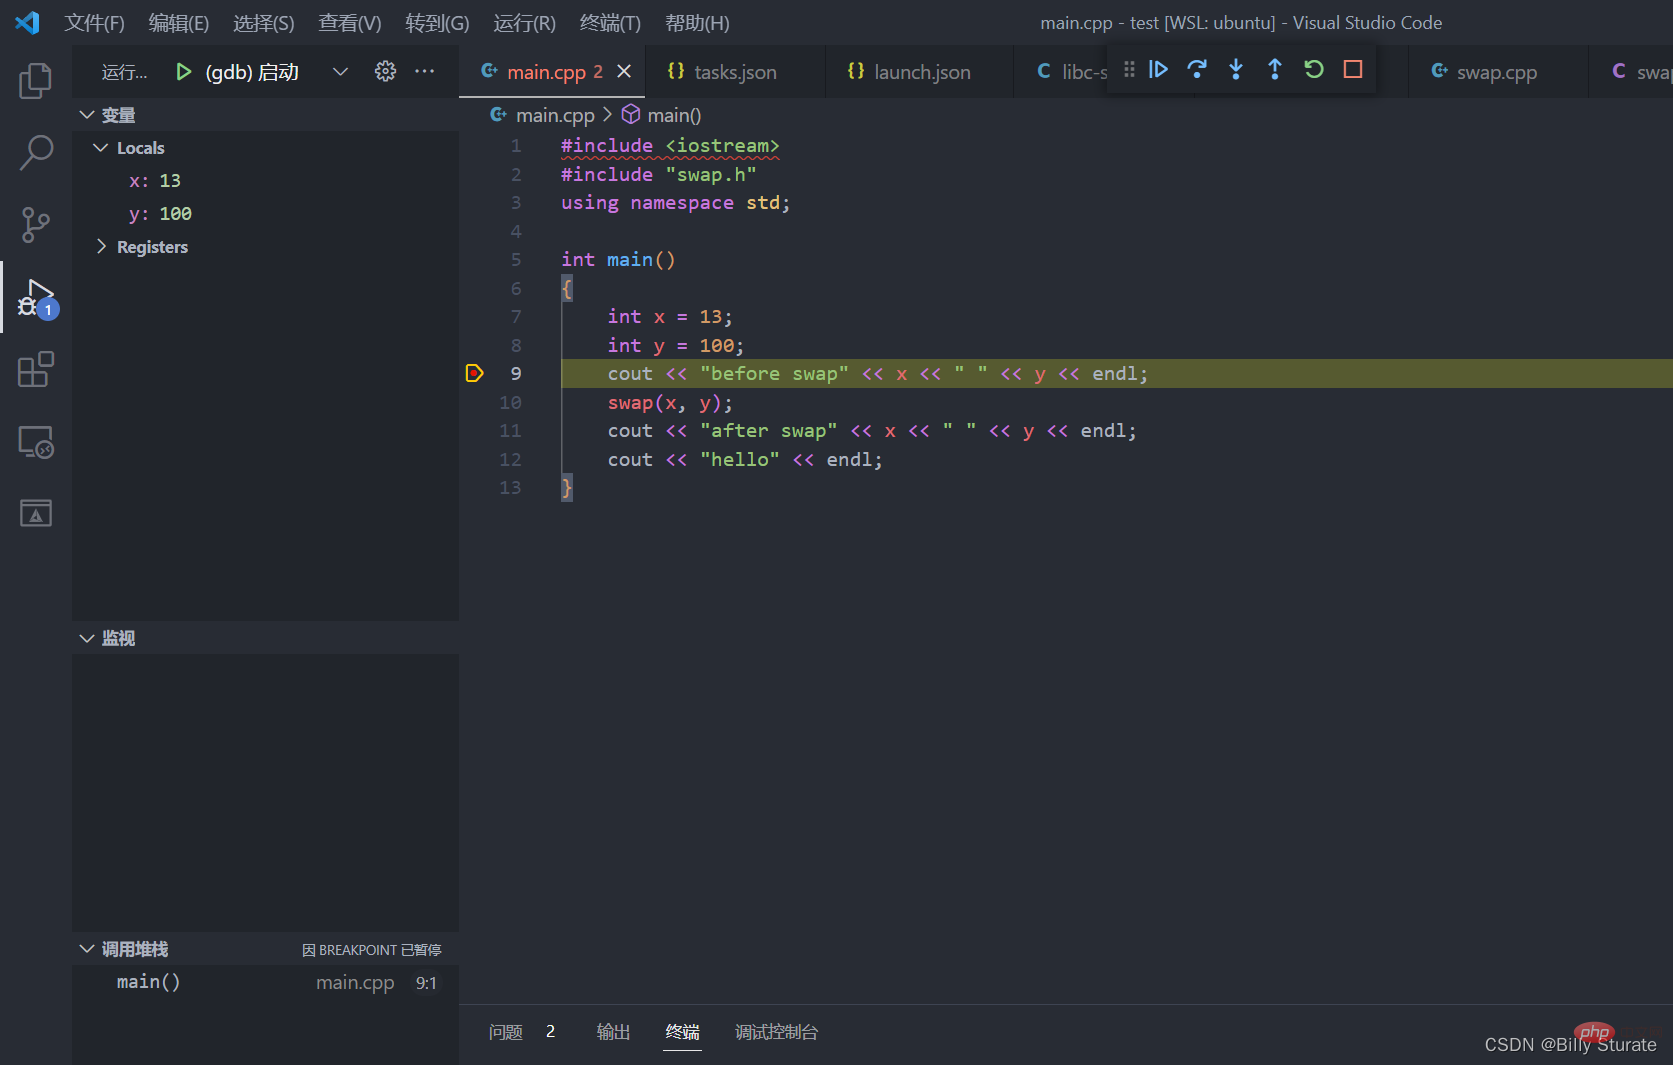1673x1065 pixels.
Task: Click the debug Continue button
Action: (1158, 70)
